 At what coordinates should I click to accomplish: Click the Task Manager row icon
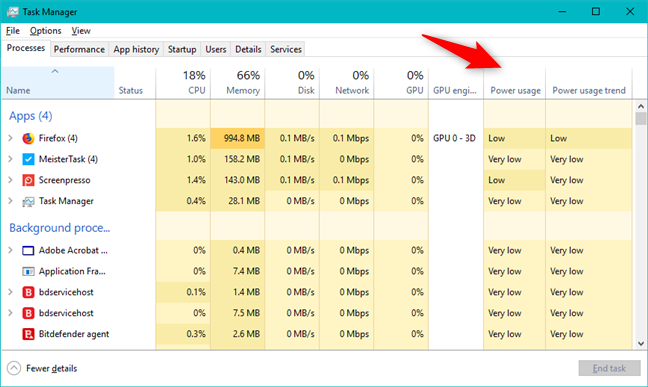point(28,201)
